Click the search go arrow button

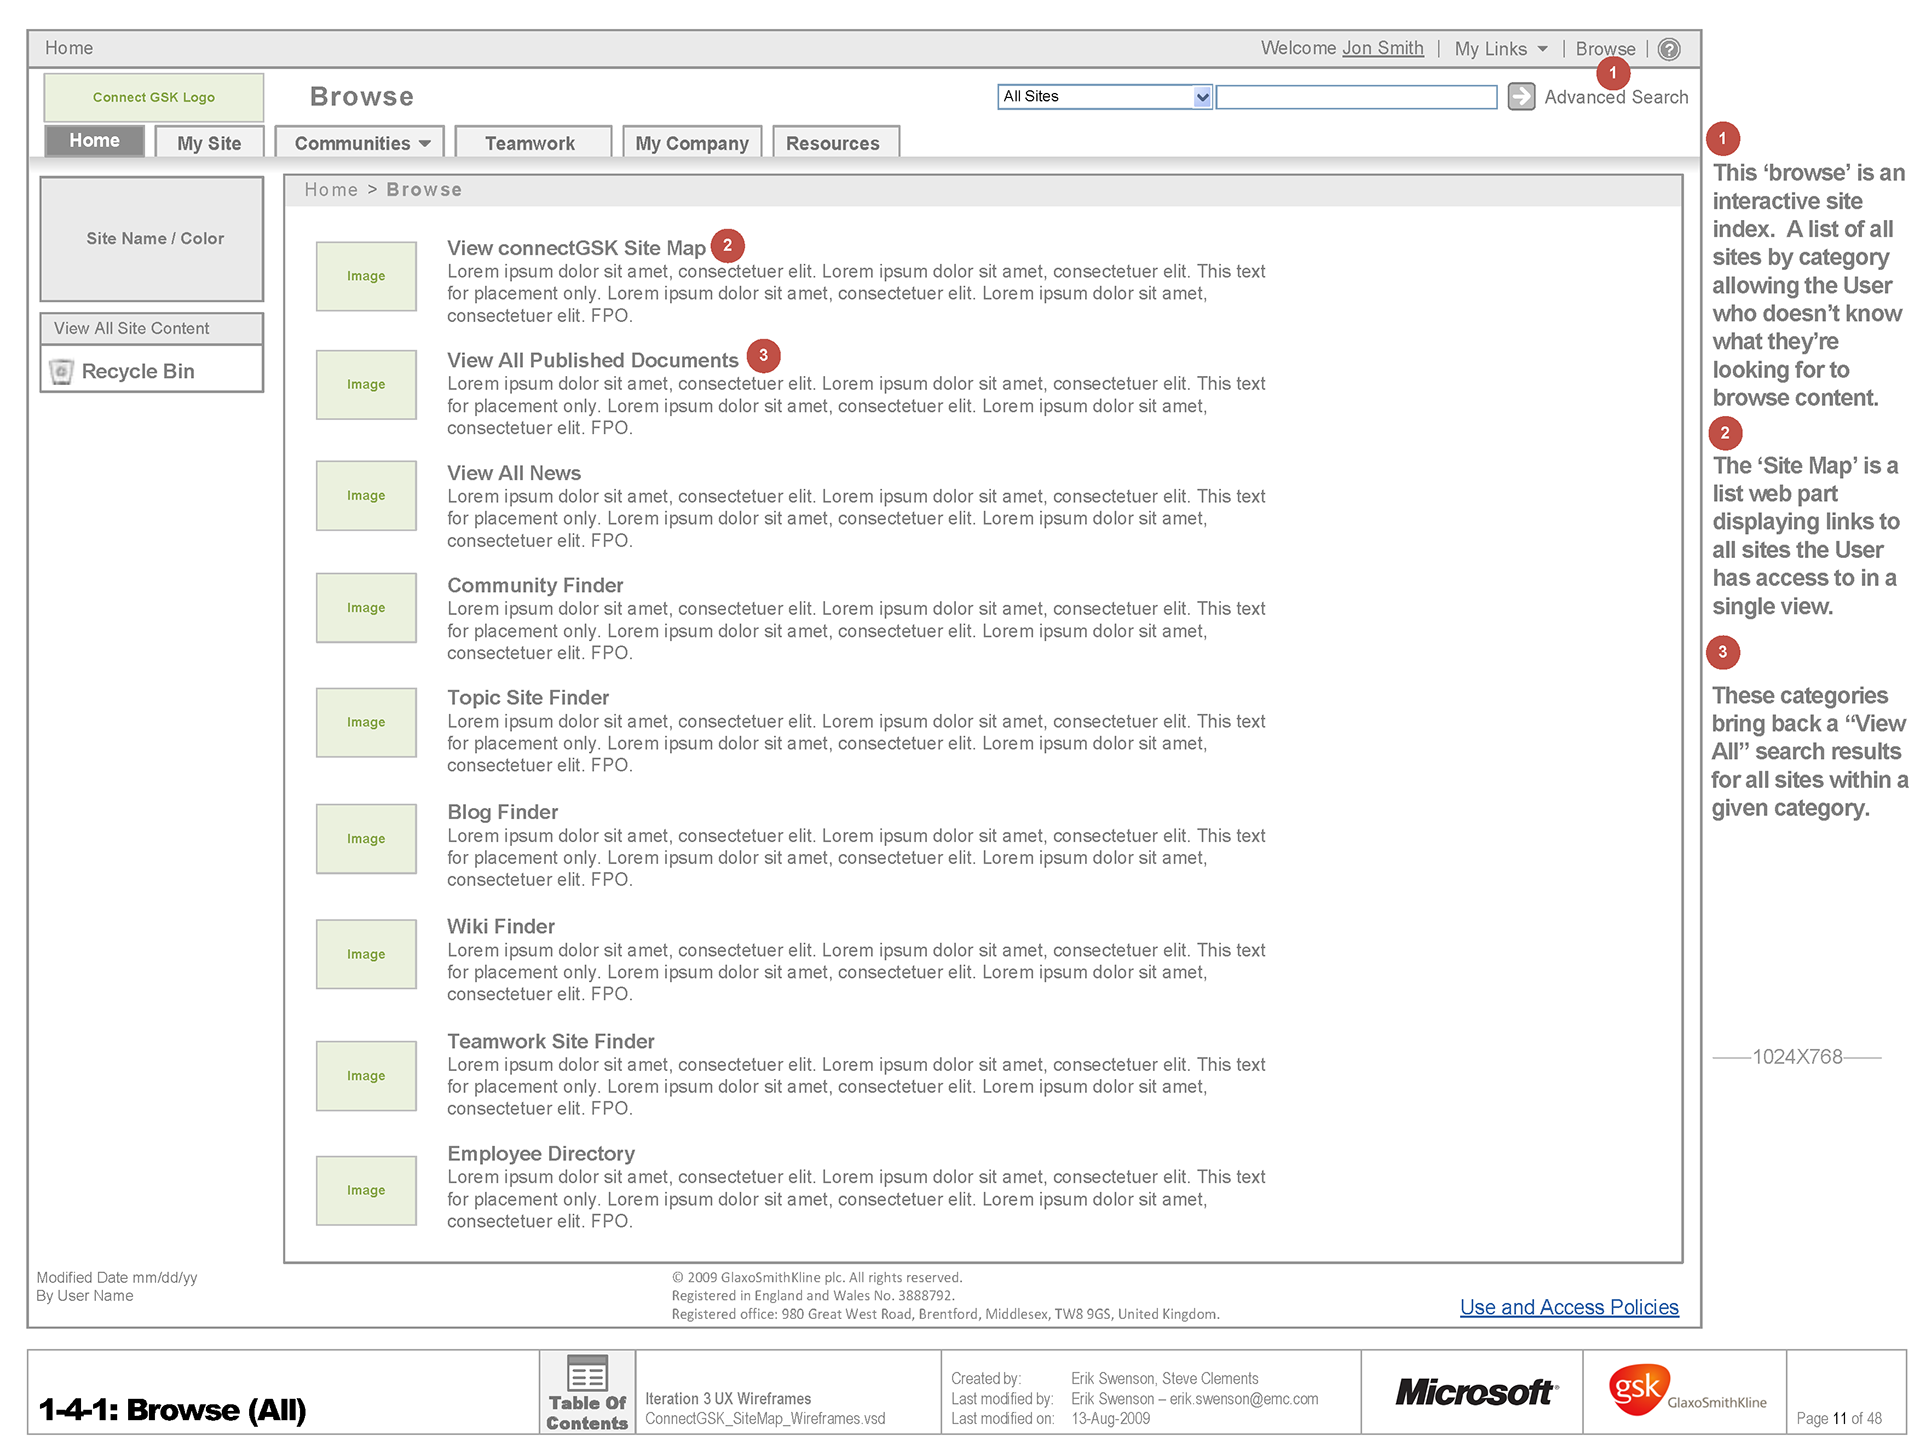1520,96
